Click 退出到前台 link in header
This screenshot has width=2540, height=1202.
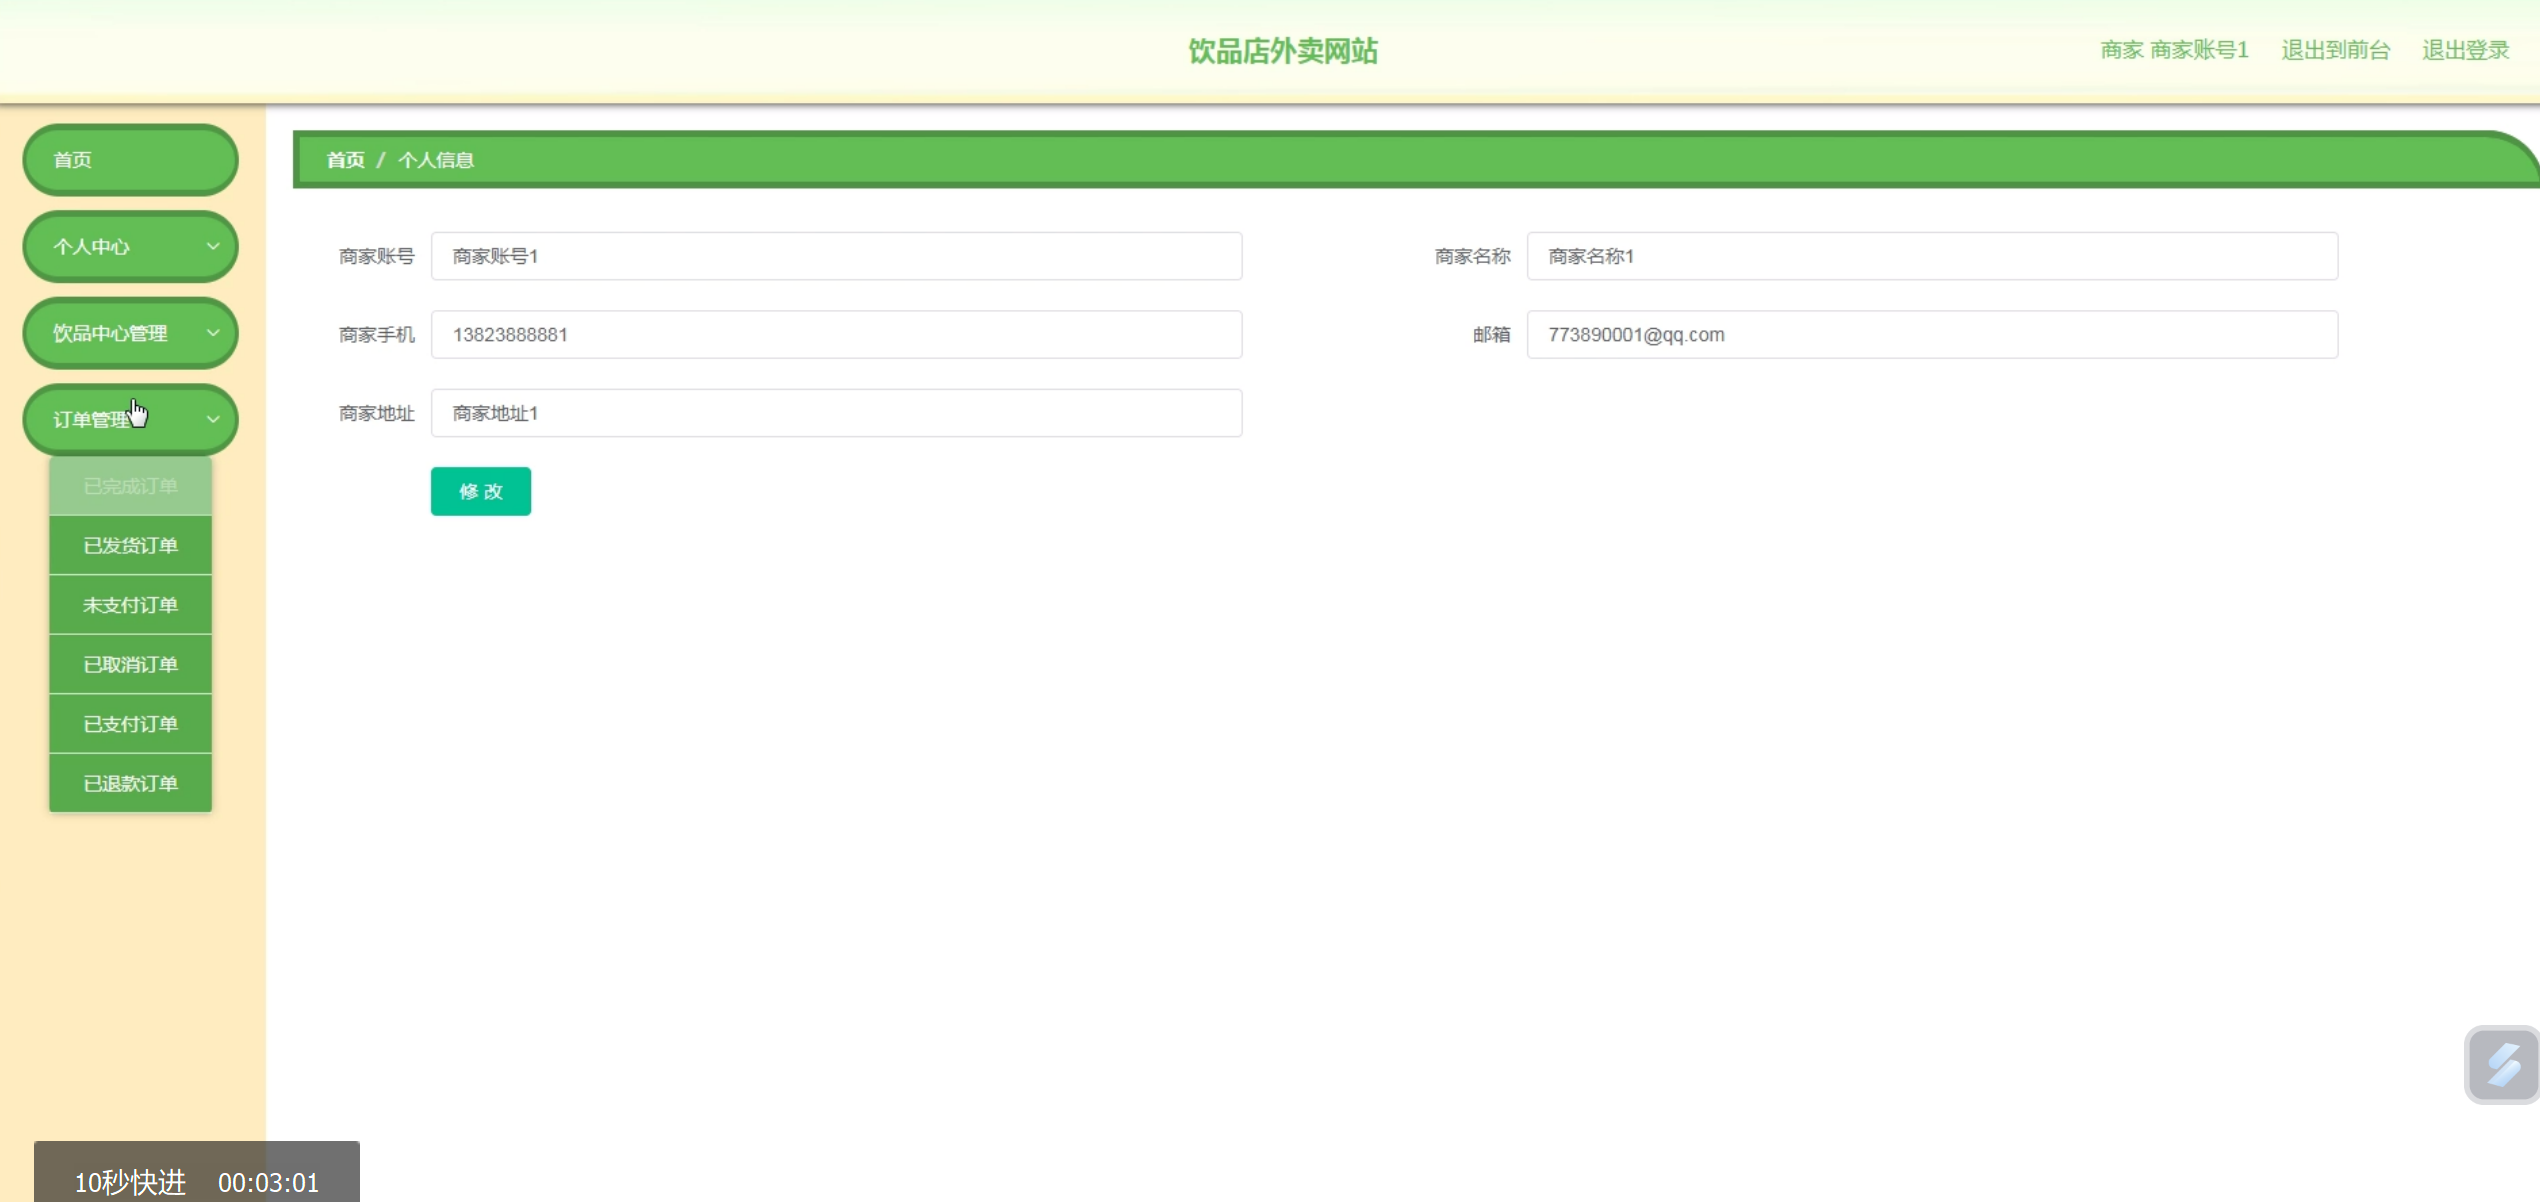click(x=2335, y=50)
